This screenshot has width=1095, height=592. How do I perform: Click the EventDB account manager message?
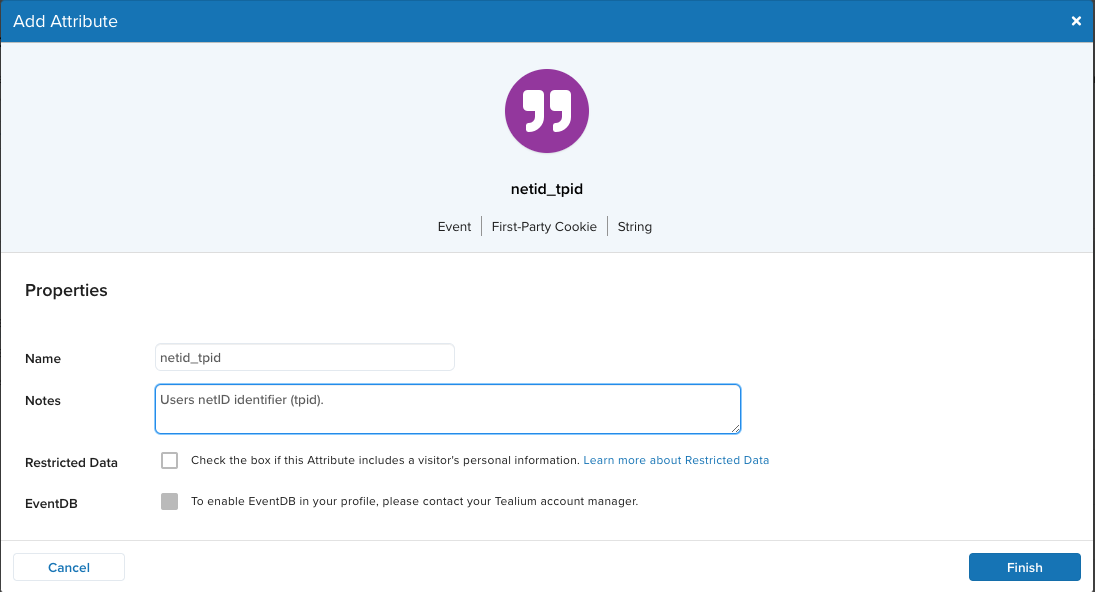click(x=414, y=501)
